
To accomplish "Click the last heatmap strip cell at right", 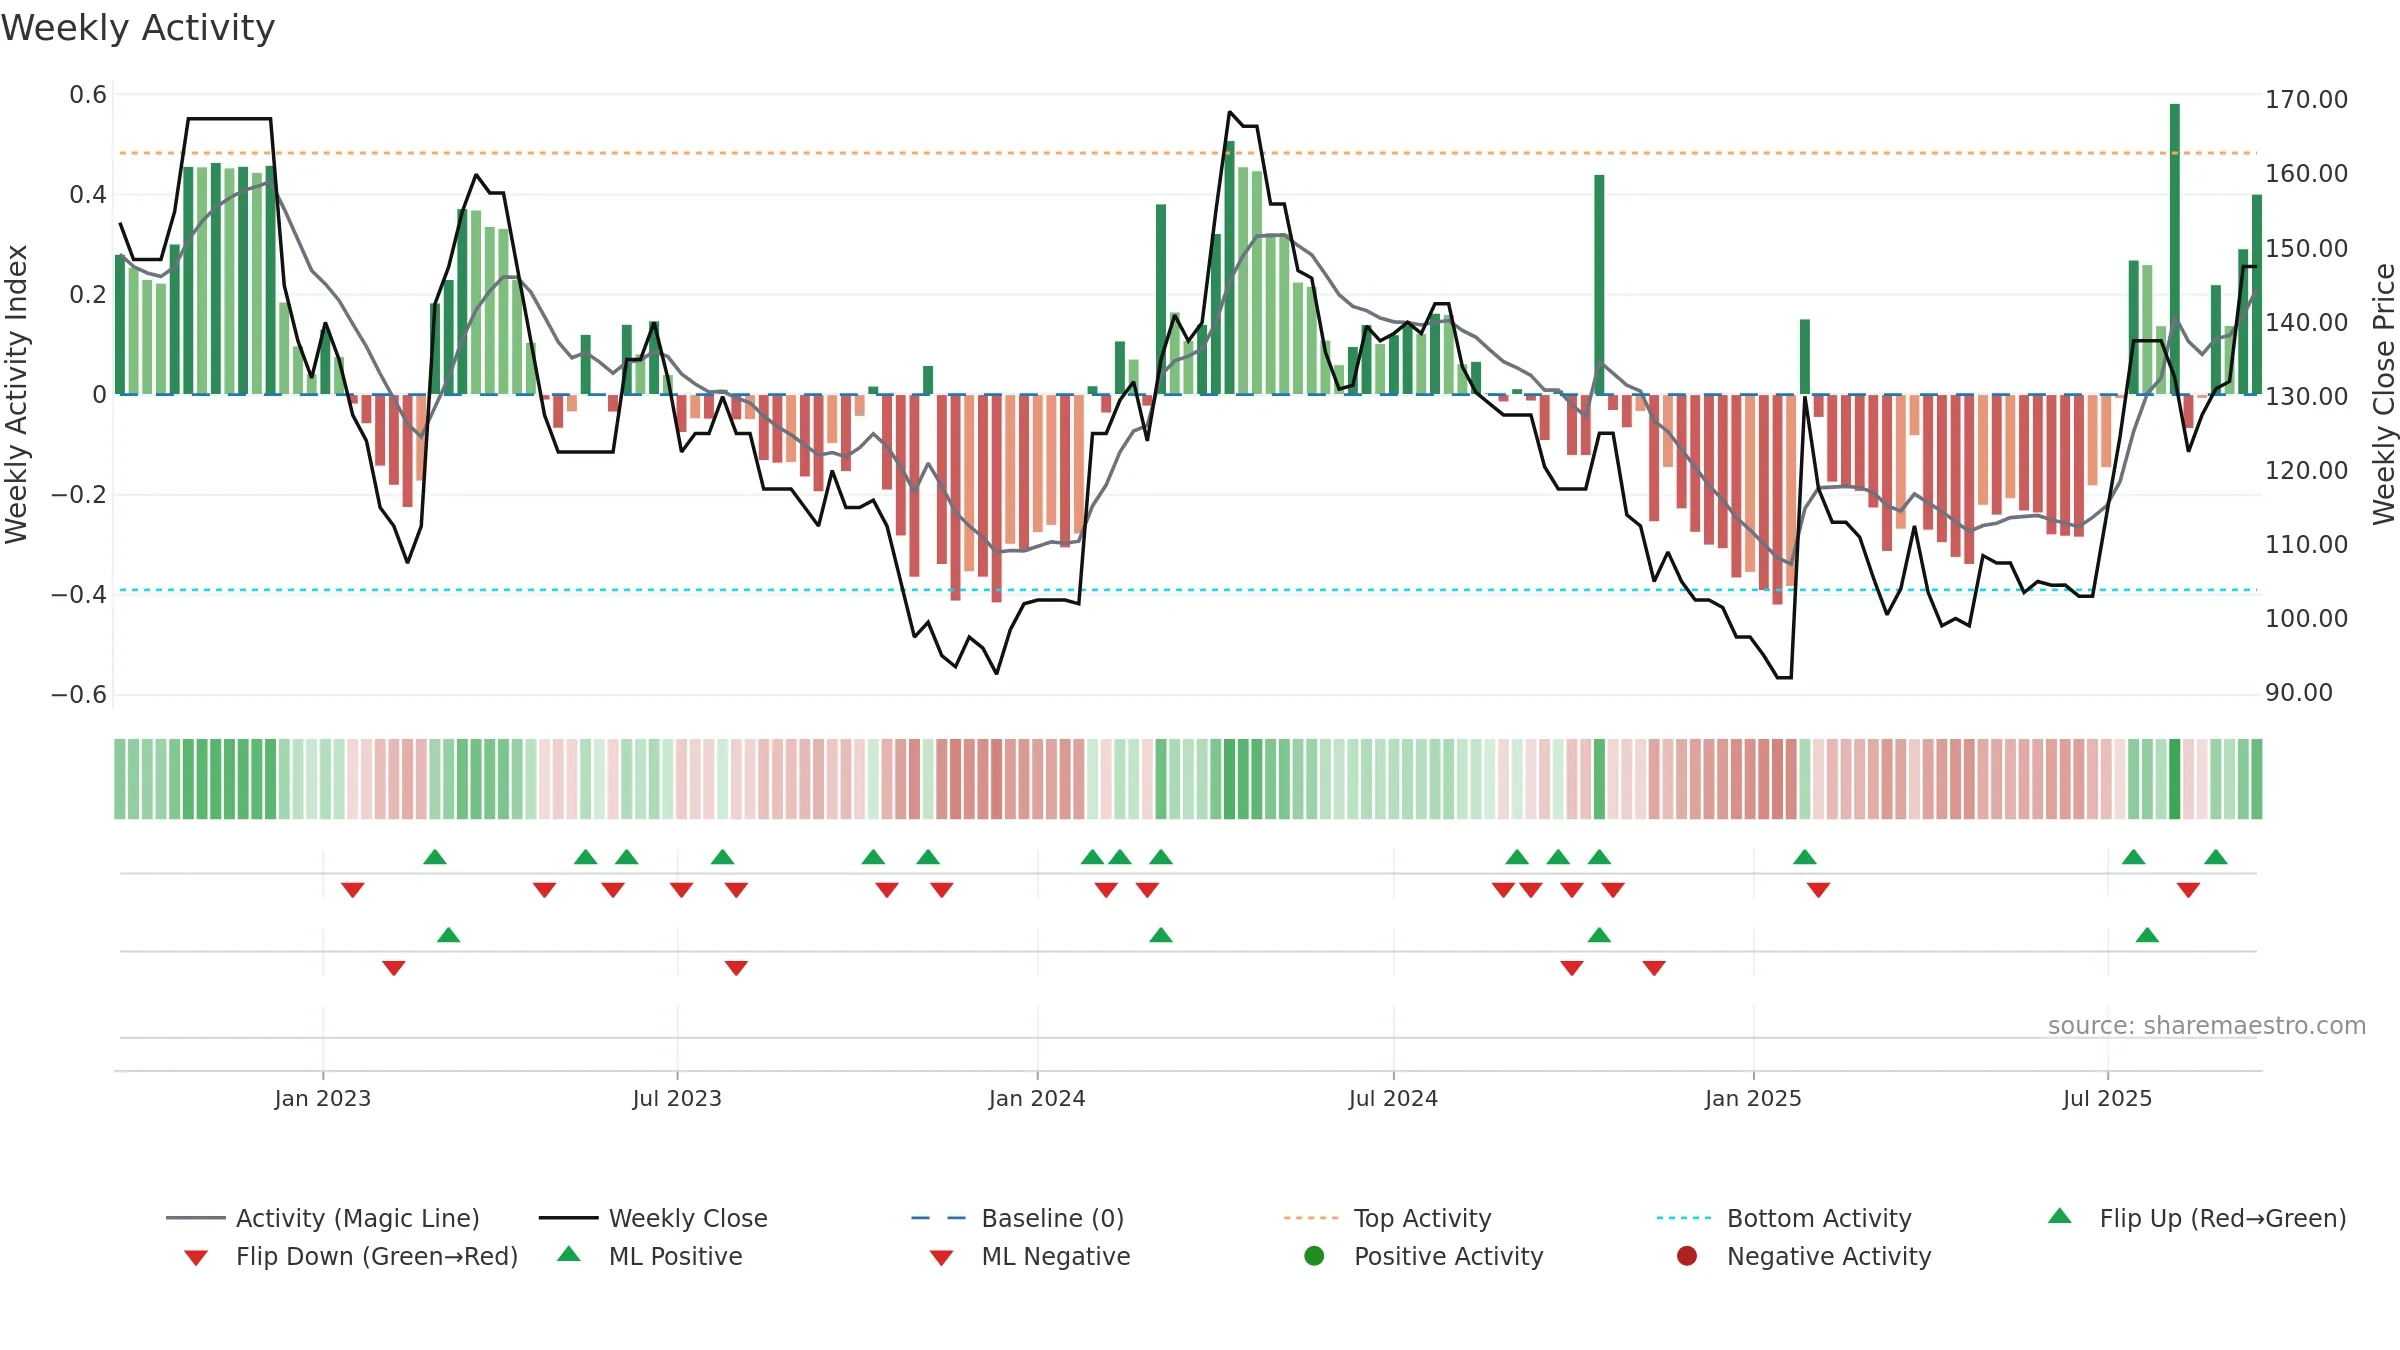I will pos(2257,779).
